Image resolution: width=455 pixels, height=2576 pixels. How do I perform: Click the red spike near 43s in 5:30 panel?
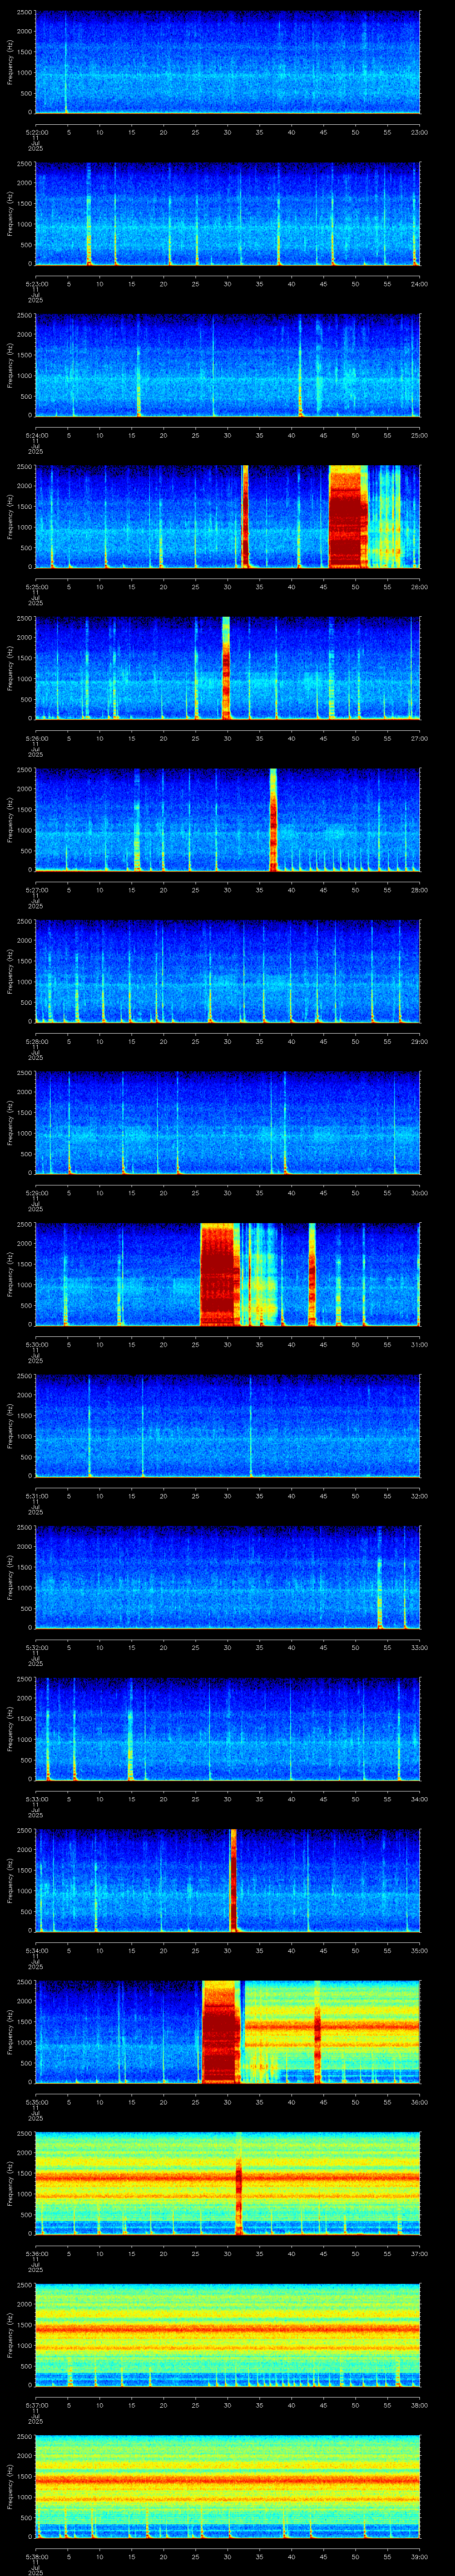pyautogui.click(x=312, y=1274)
